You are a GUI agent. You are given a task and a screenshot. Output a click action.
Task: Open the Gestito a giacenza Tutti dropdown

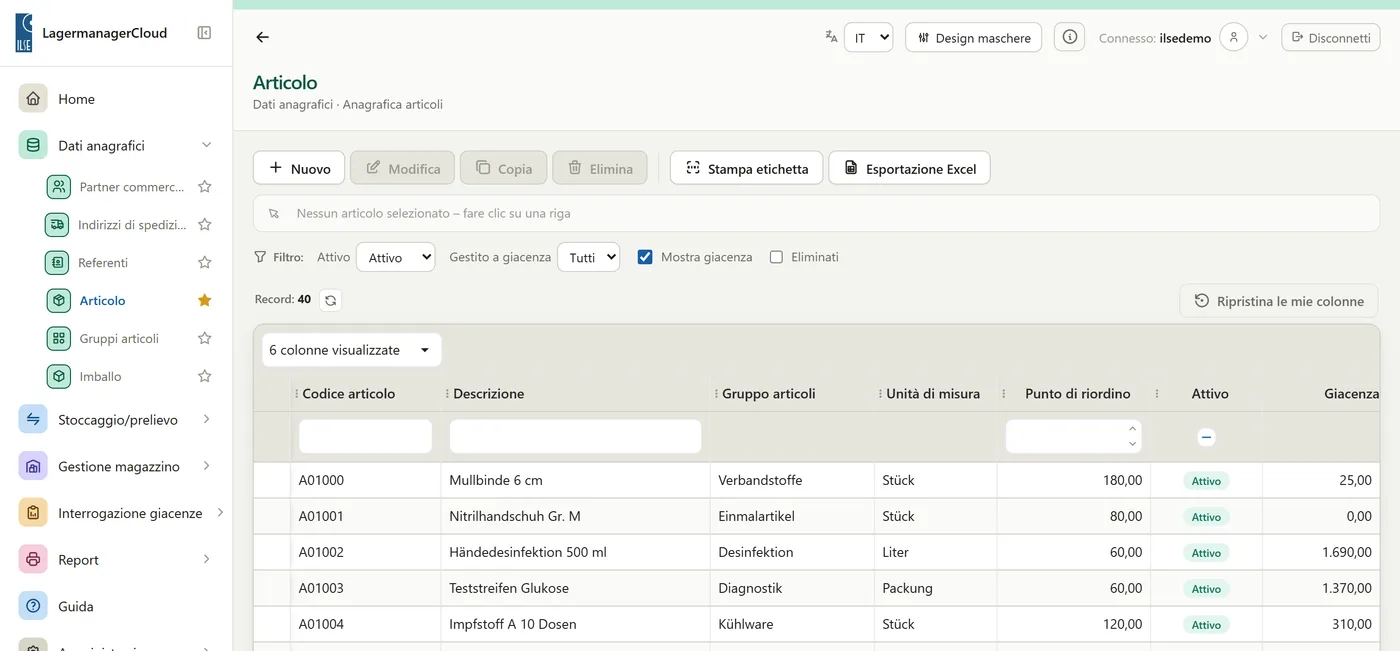pos(588,257)
